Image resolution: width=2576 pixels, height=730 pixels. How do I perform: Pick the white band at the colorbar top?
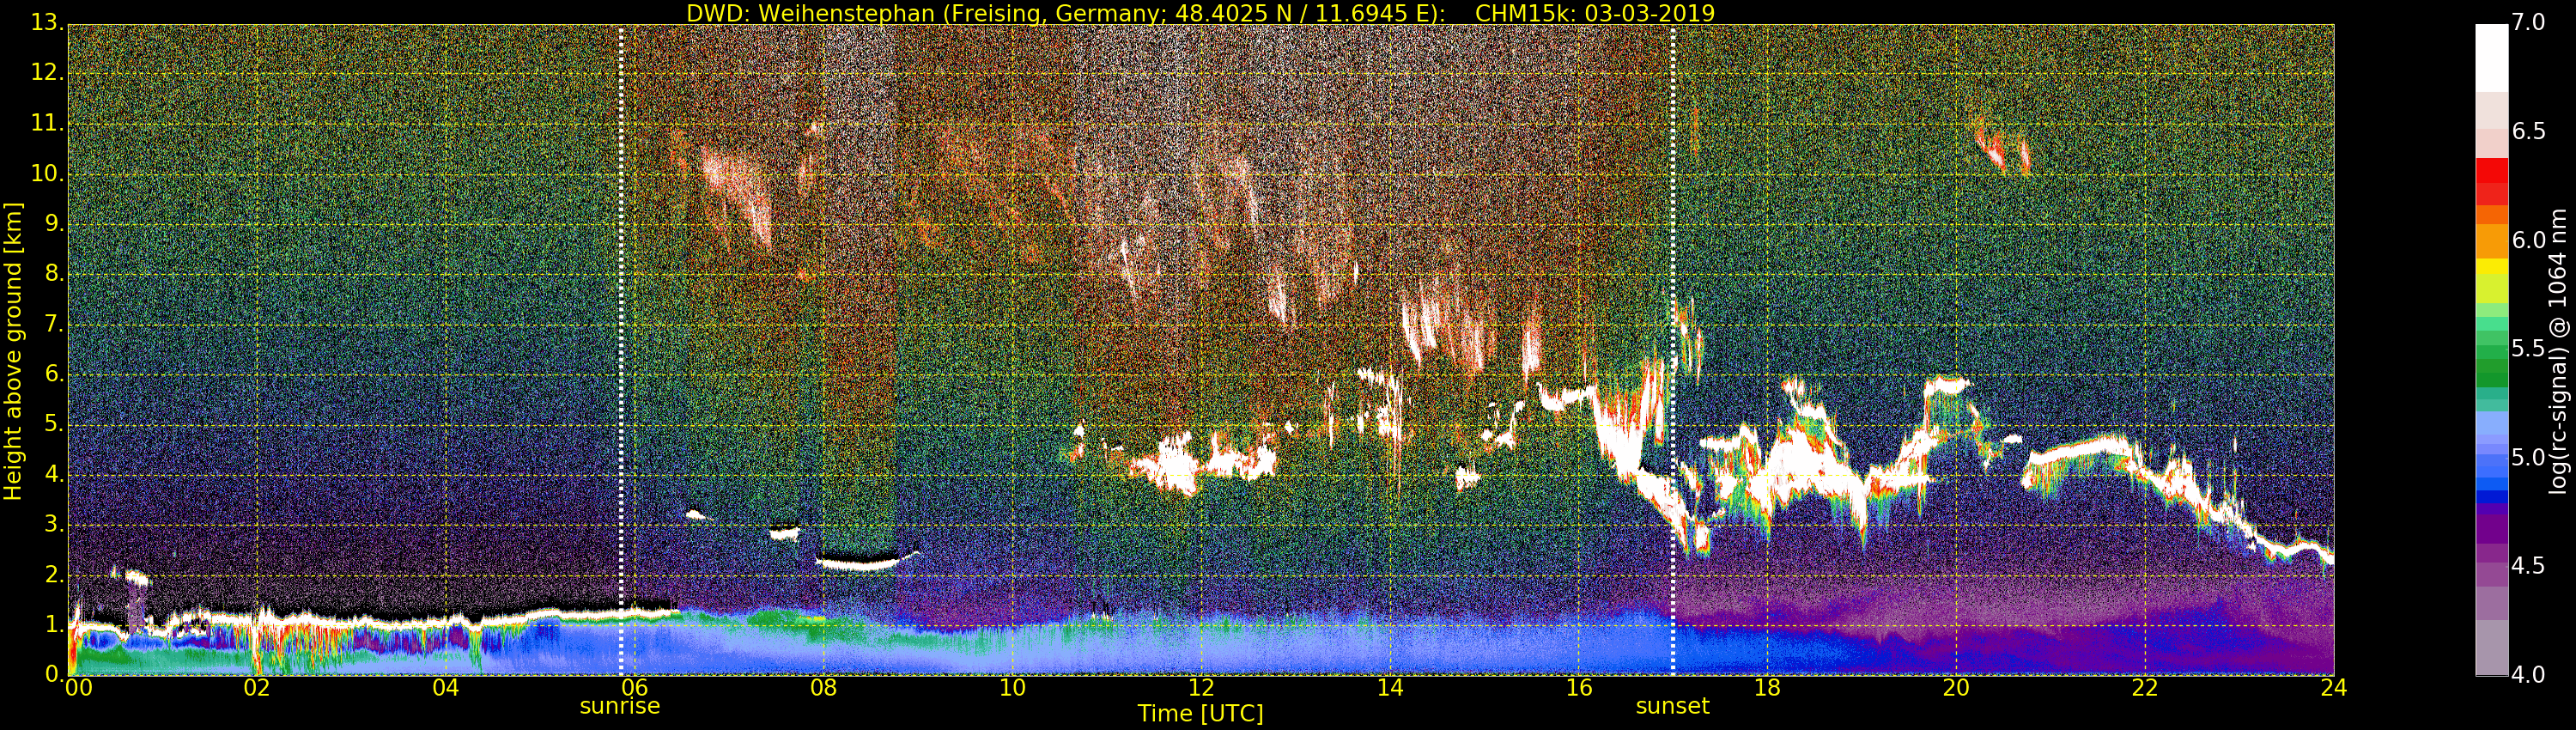2491,58
